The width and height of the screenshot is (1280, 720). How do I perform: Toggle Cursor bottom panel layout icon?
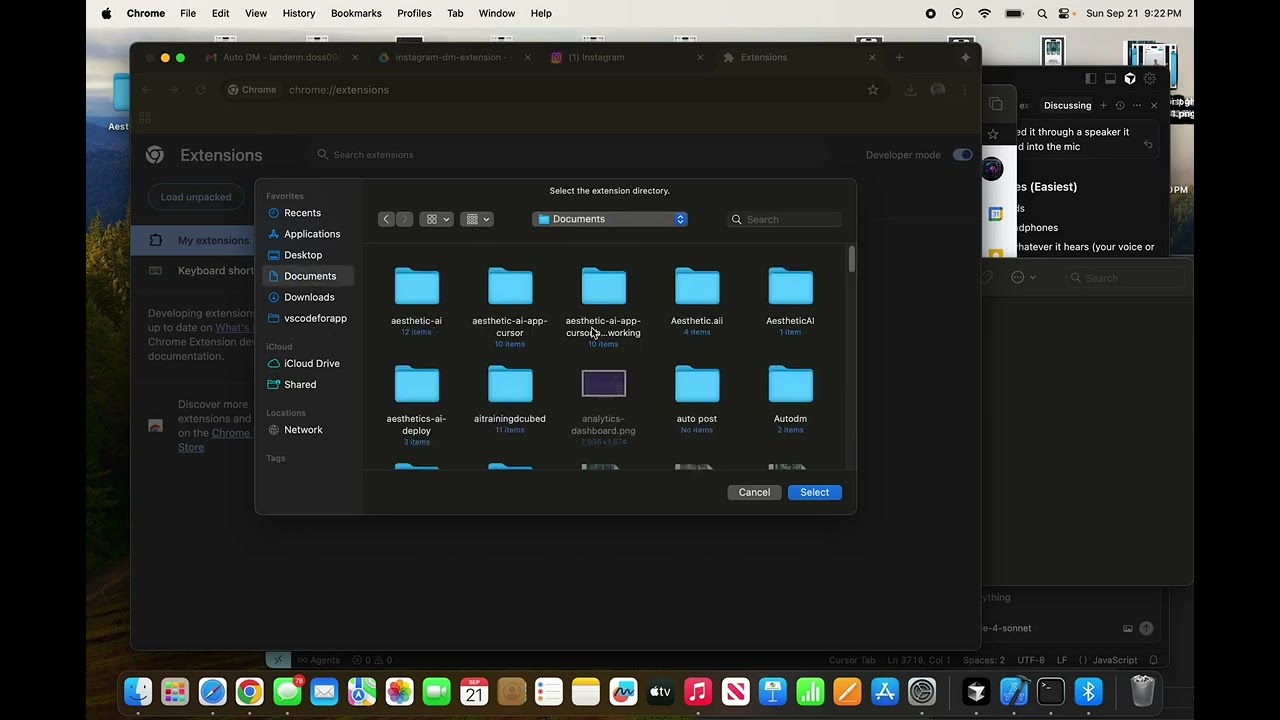coord(1110,79)
